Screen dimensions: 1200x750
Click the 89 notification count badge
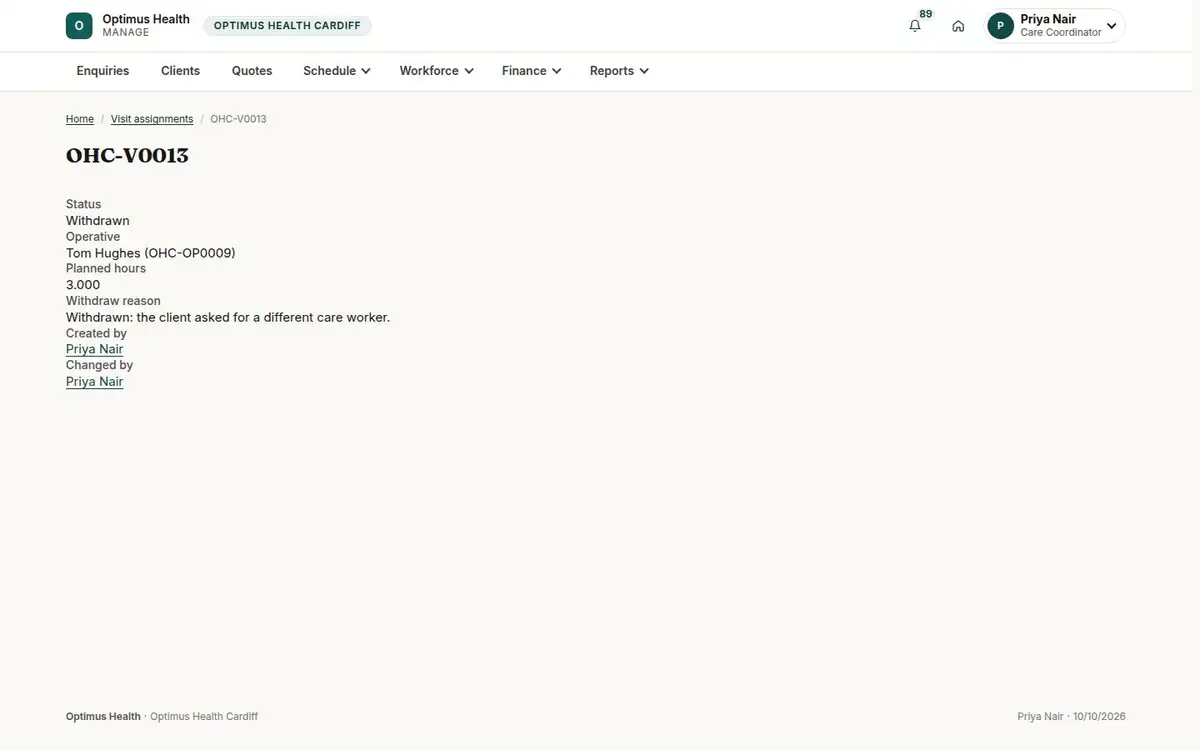pos(926,14)
